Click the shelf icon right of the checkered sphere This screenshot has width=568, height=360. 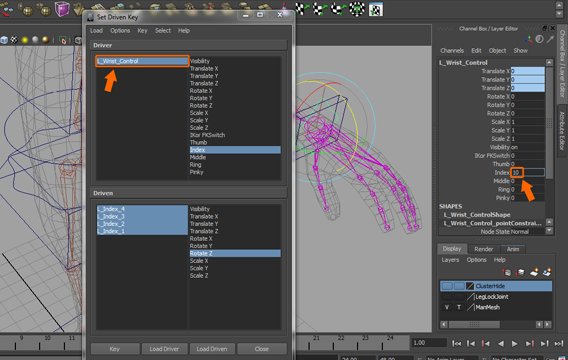376,9
